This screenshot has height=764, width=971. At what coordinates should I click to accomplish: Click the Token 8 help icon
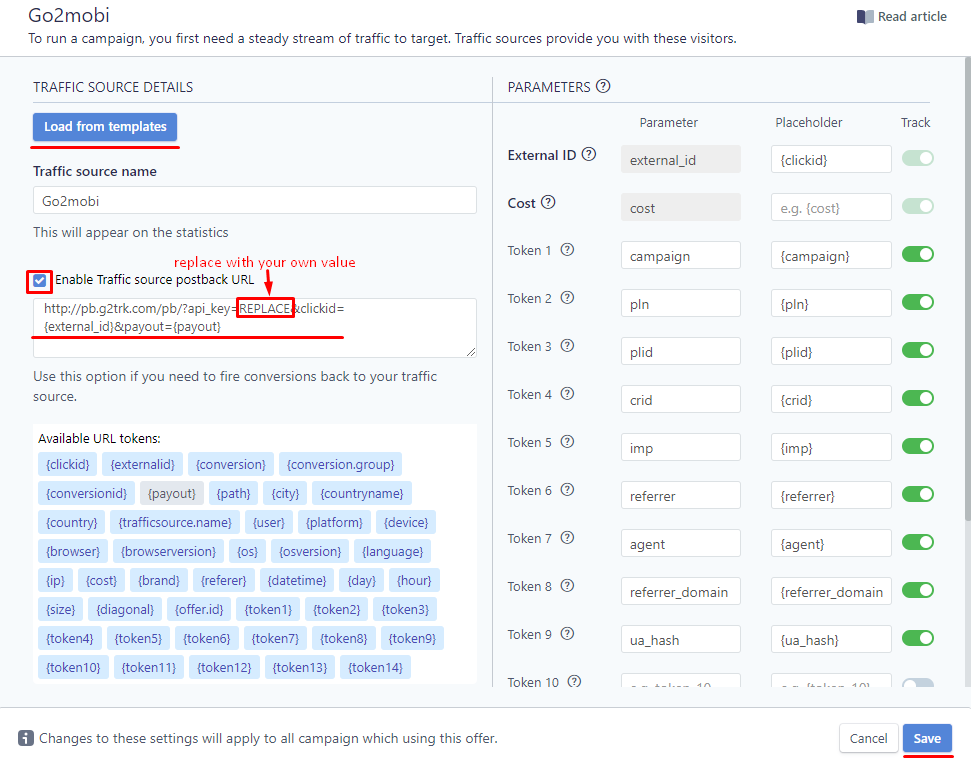pyautogui.click(x=567, y=586)
